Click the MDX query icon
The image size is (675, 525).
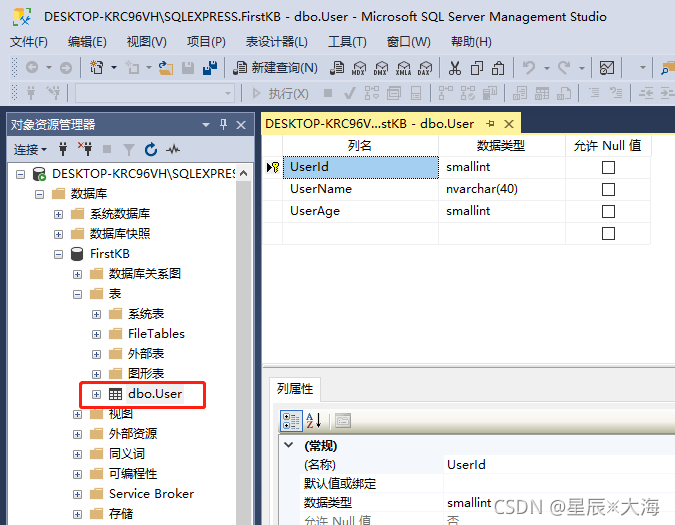[359, 68]
